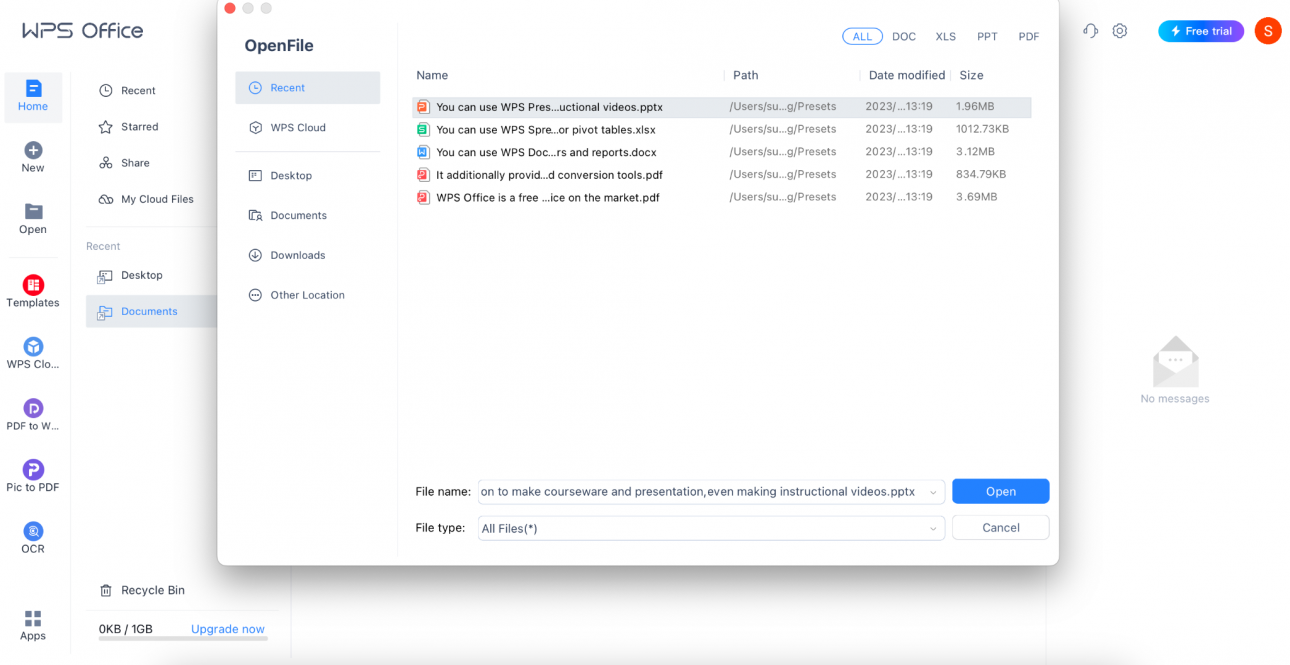Open Share in main window list
The width and height of the screenshot is (1290, 665).
click(x=124, y=163)
